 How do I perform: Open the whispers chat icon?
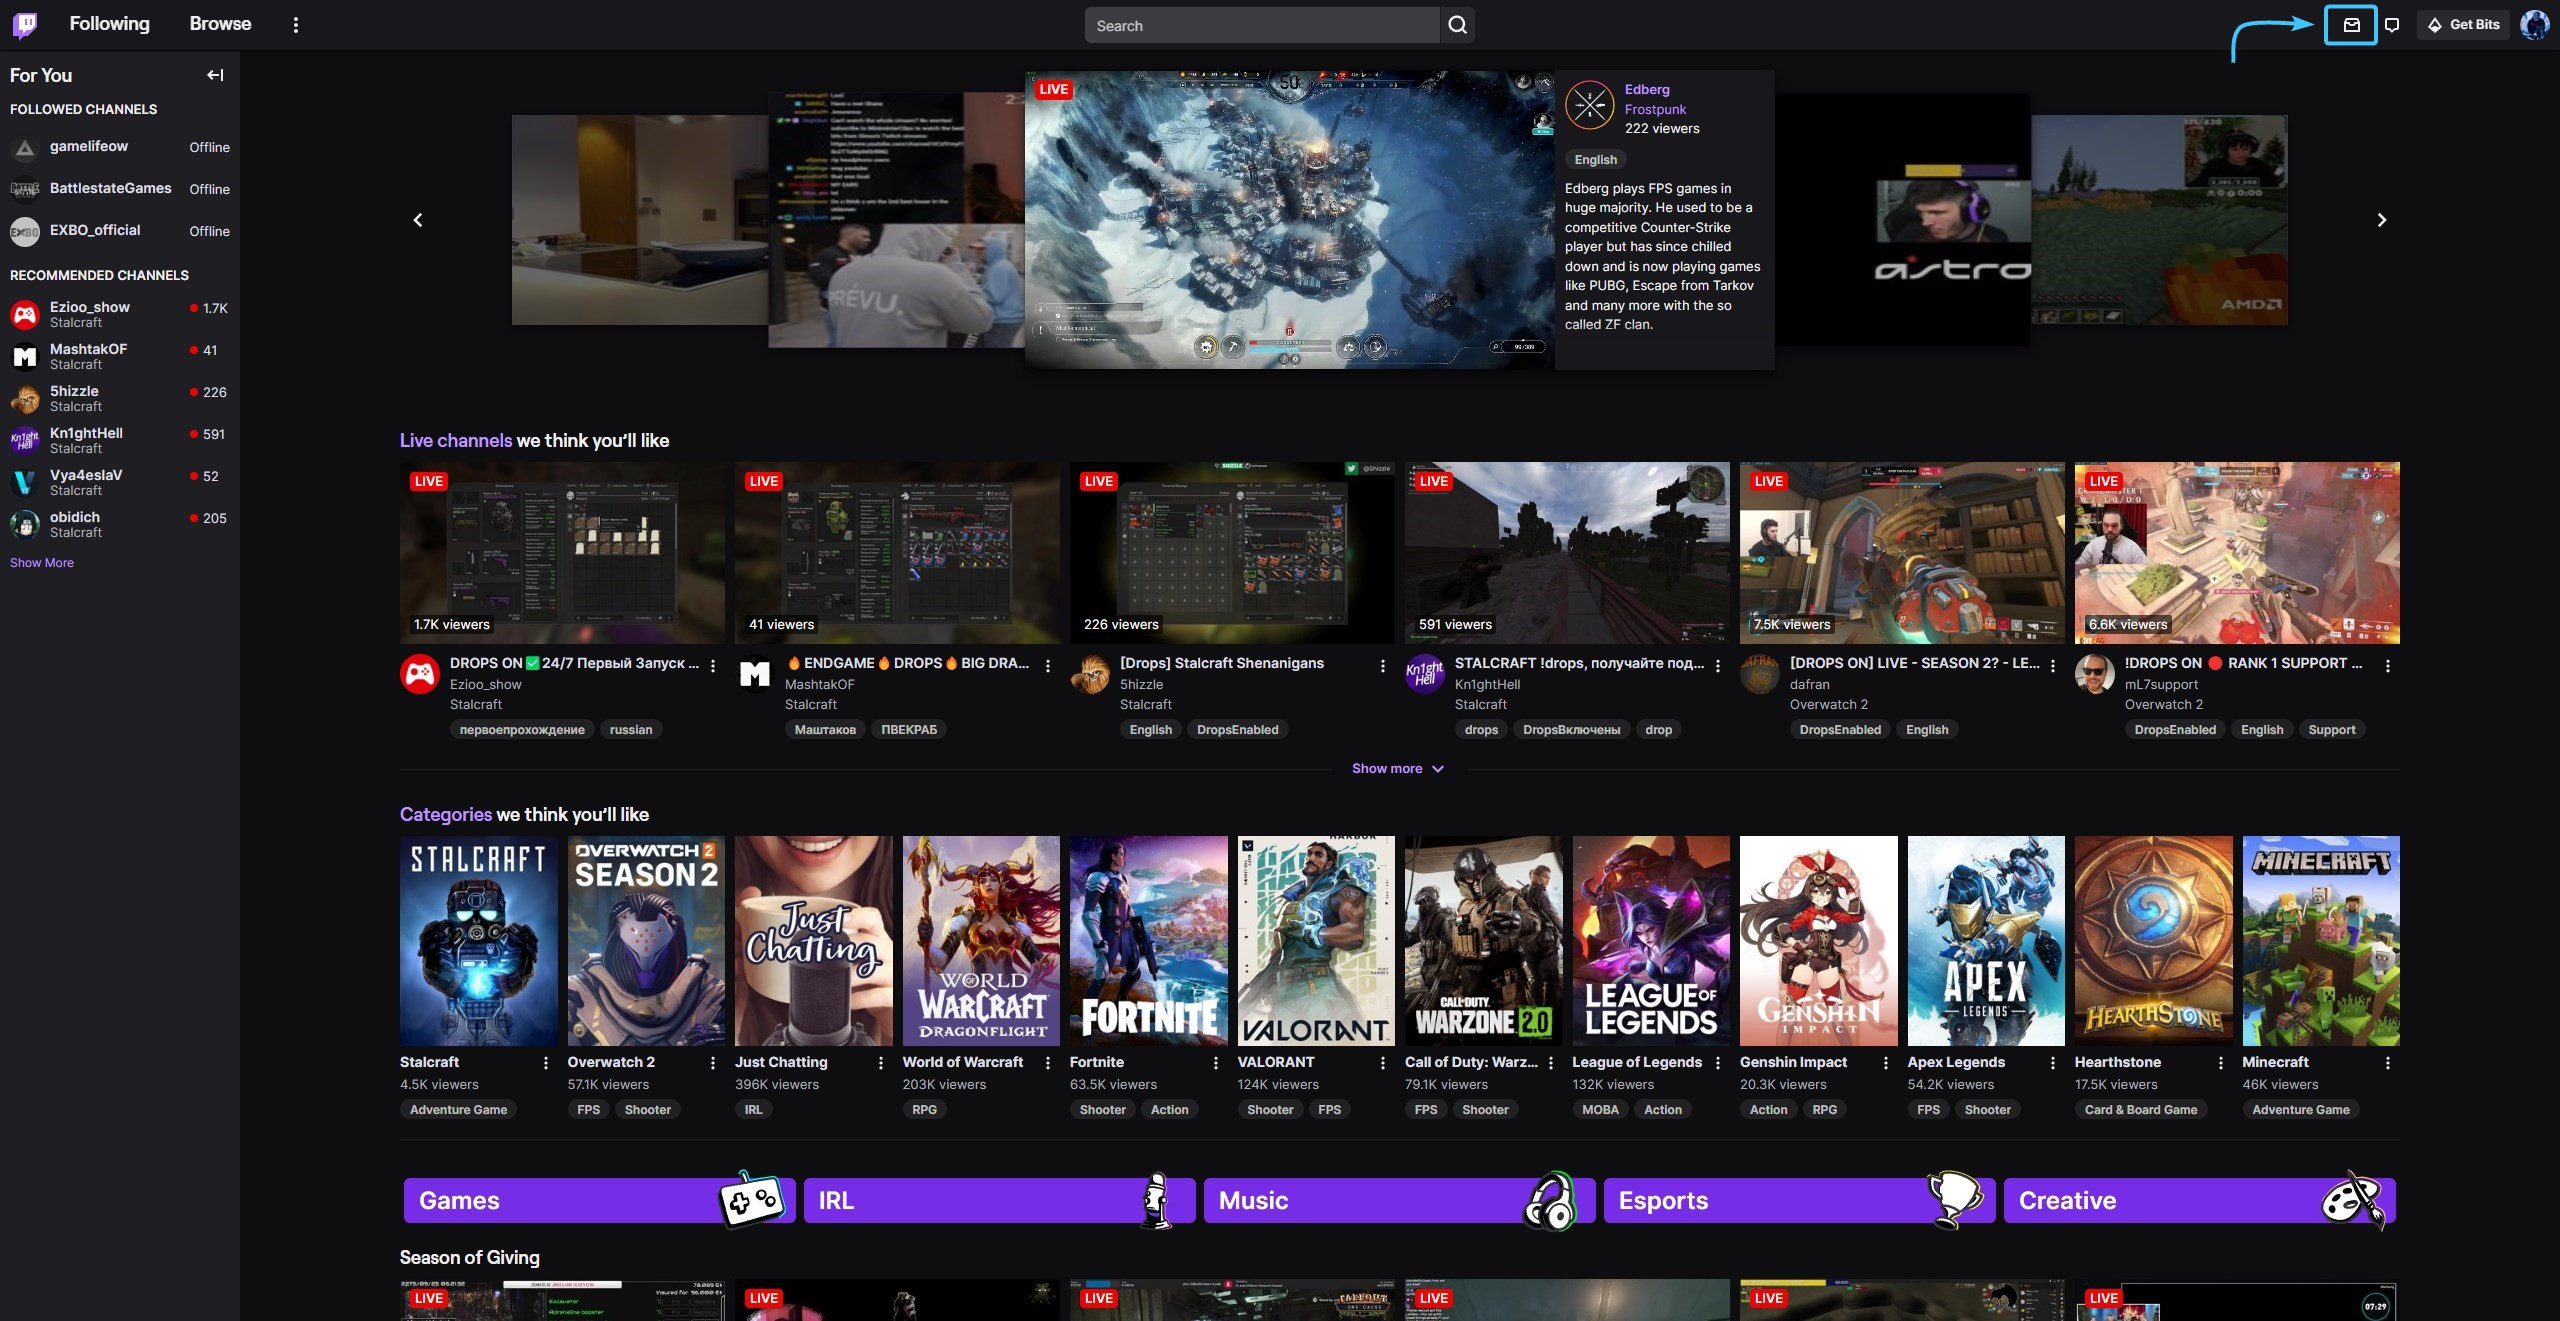(x=2392, y=25)
